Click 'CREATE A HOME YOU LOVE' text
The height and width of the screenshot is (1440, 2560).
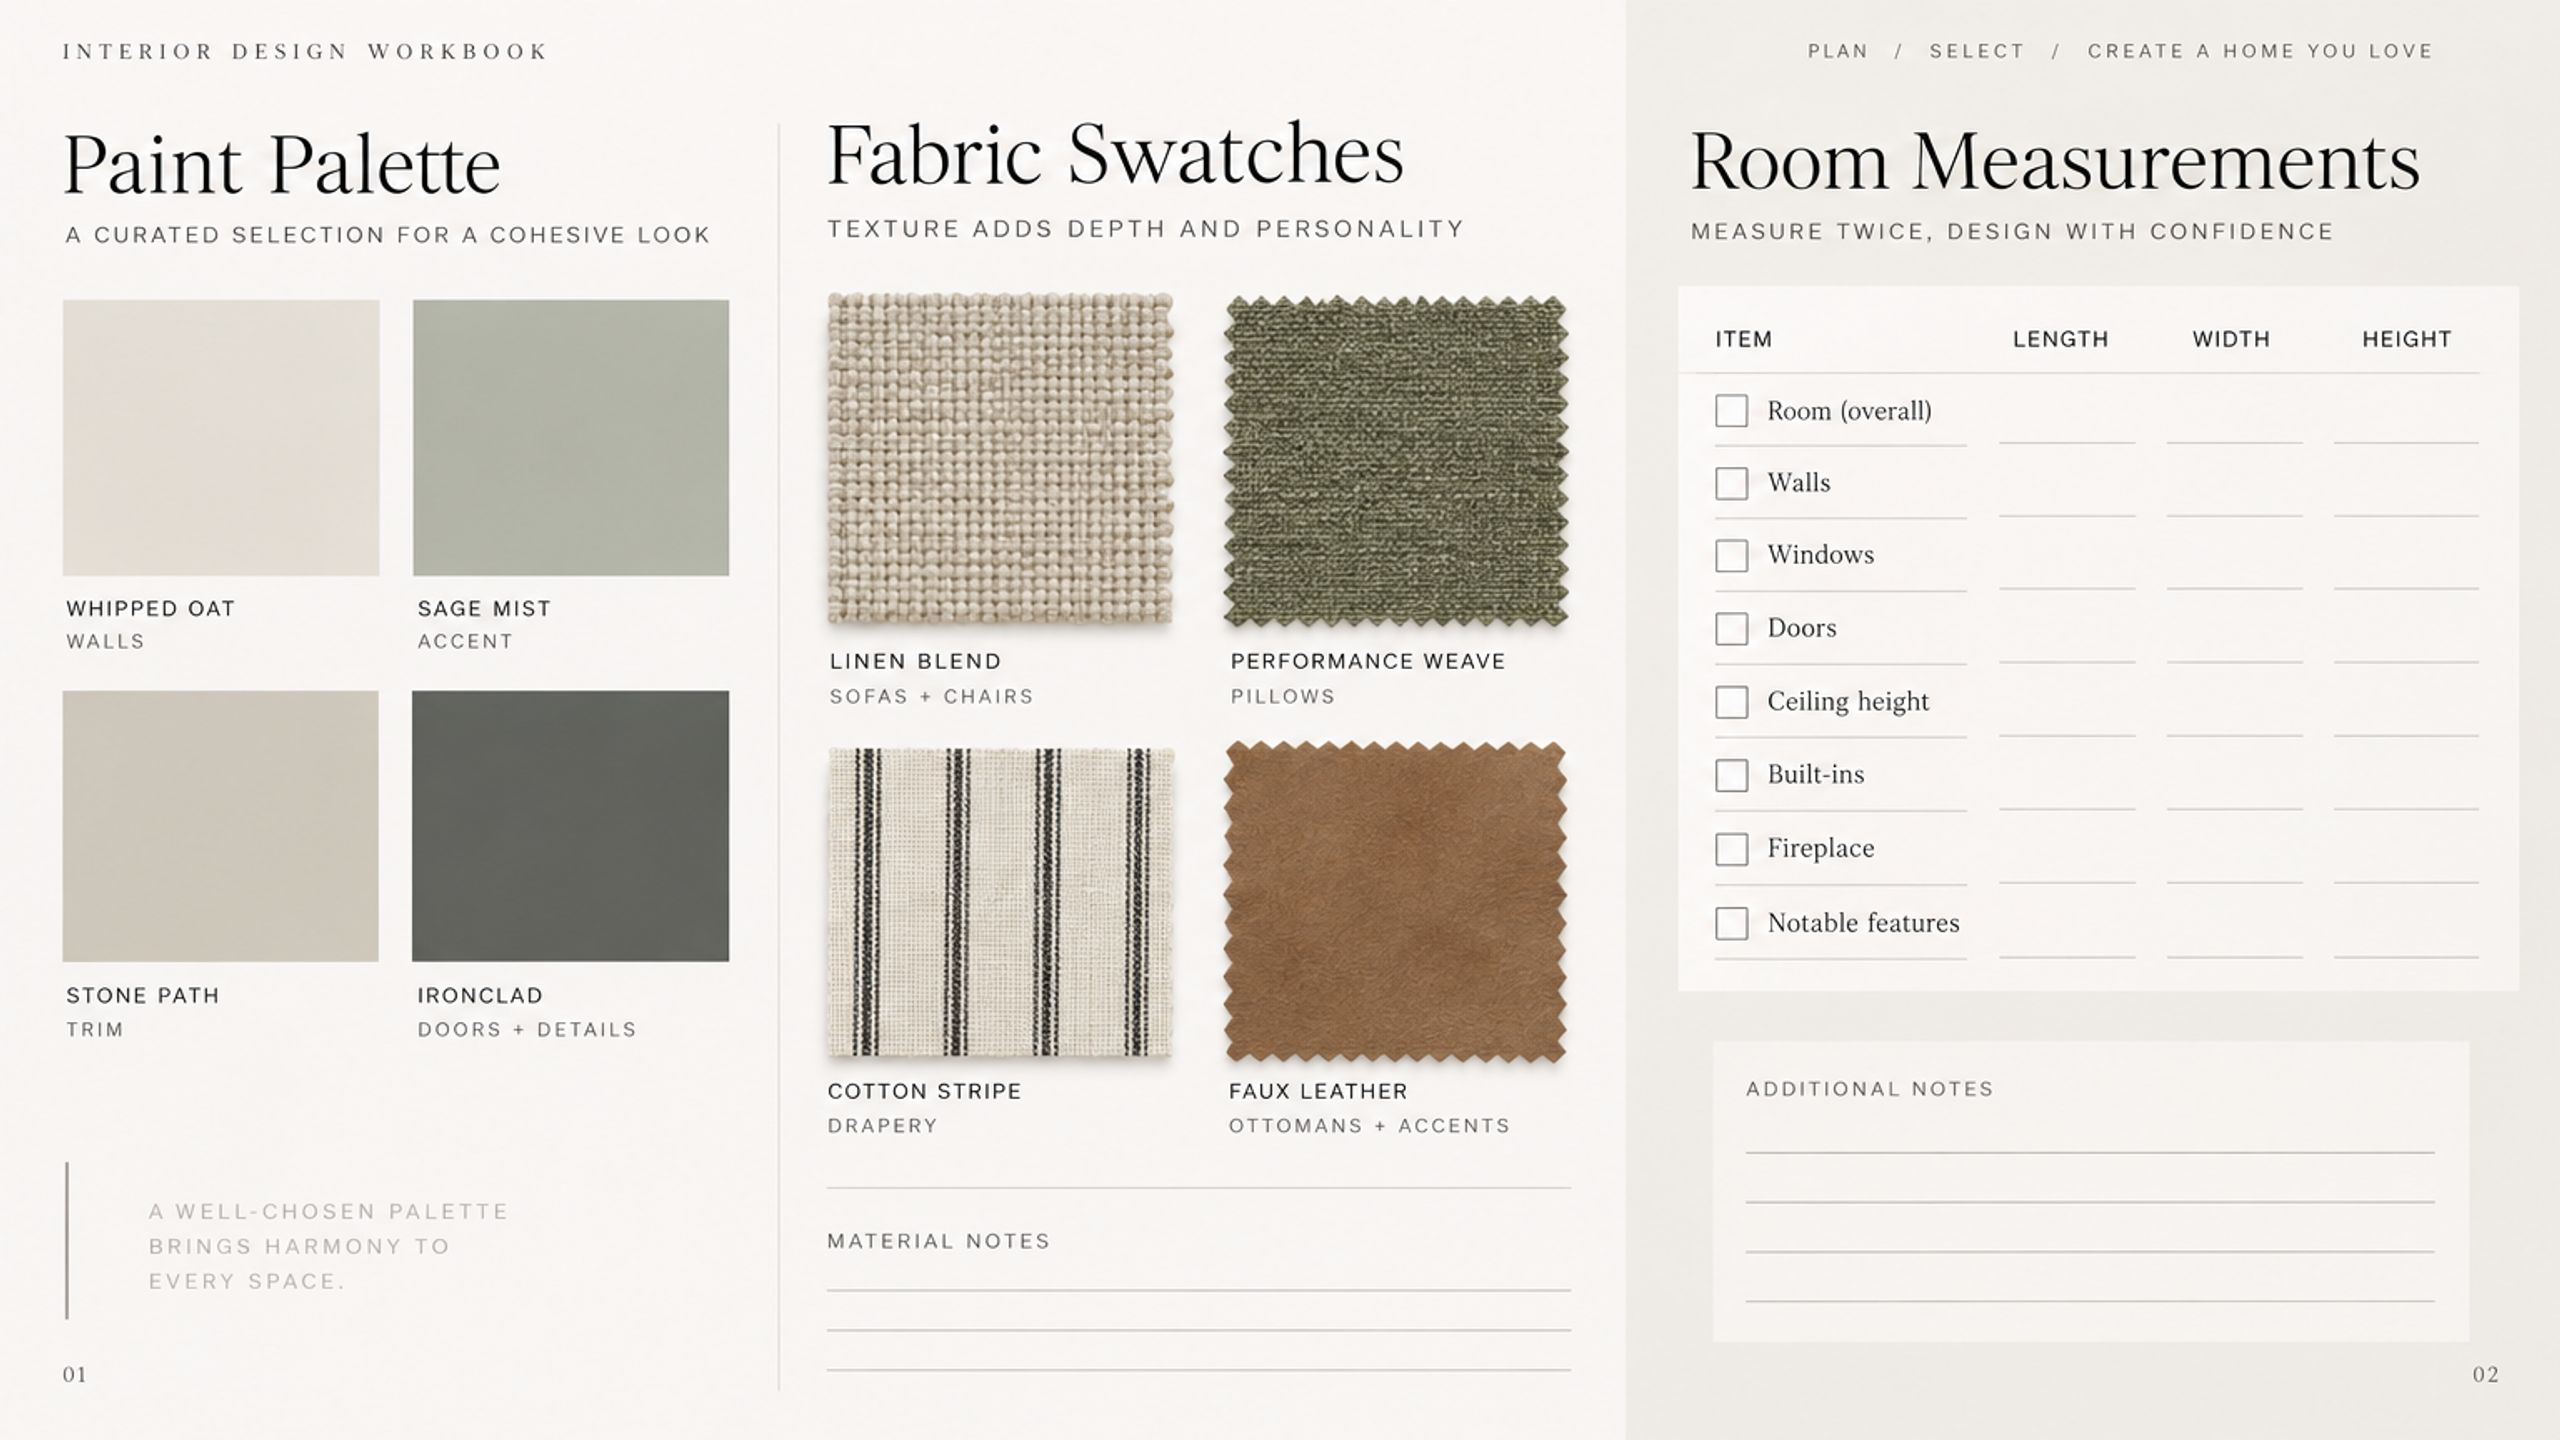[x=2260, y=51]
